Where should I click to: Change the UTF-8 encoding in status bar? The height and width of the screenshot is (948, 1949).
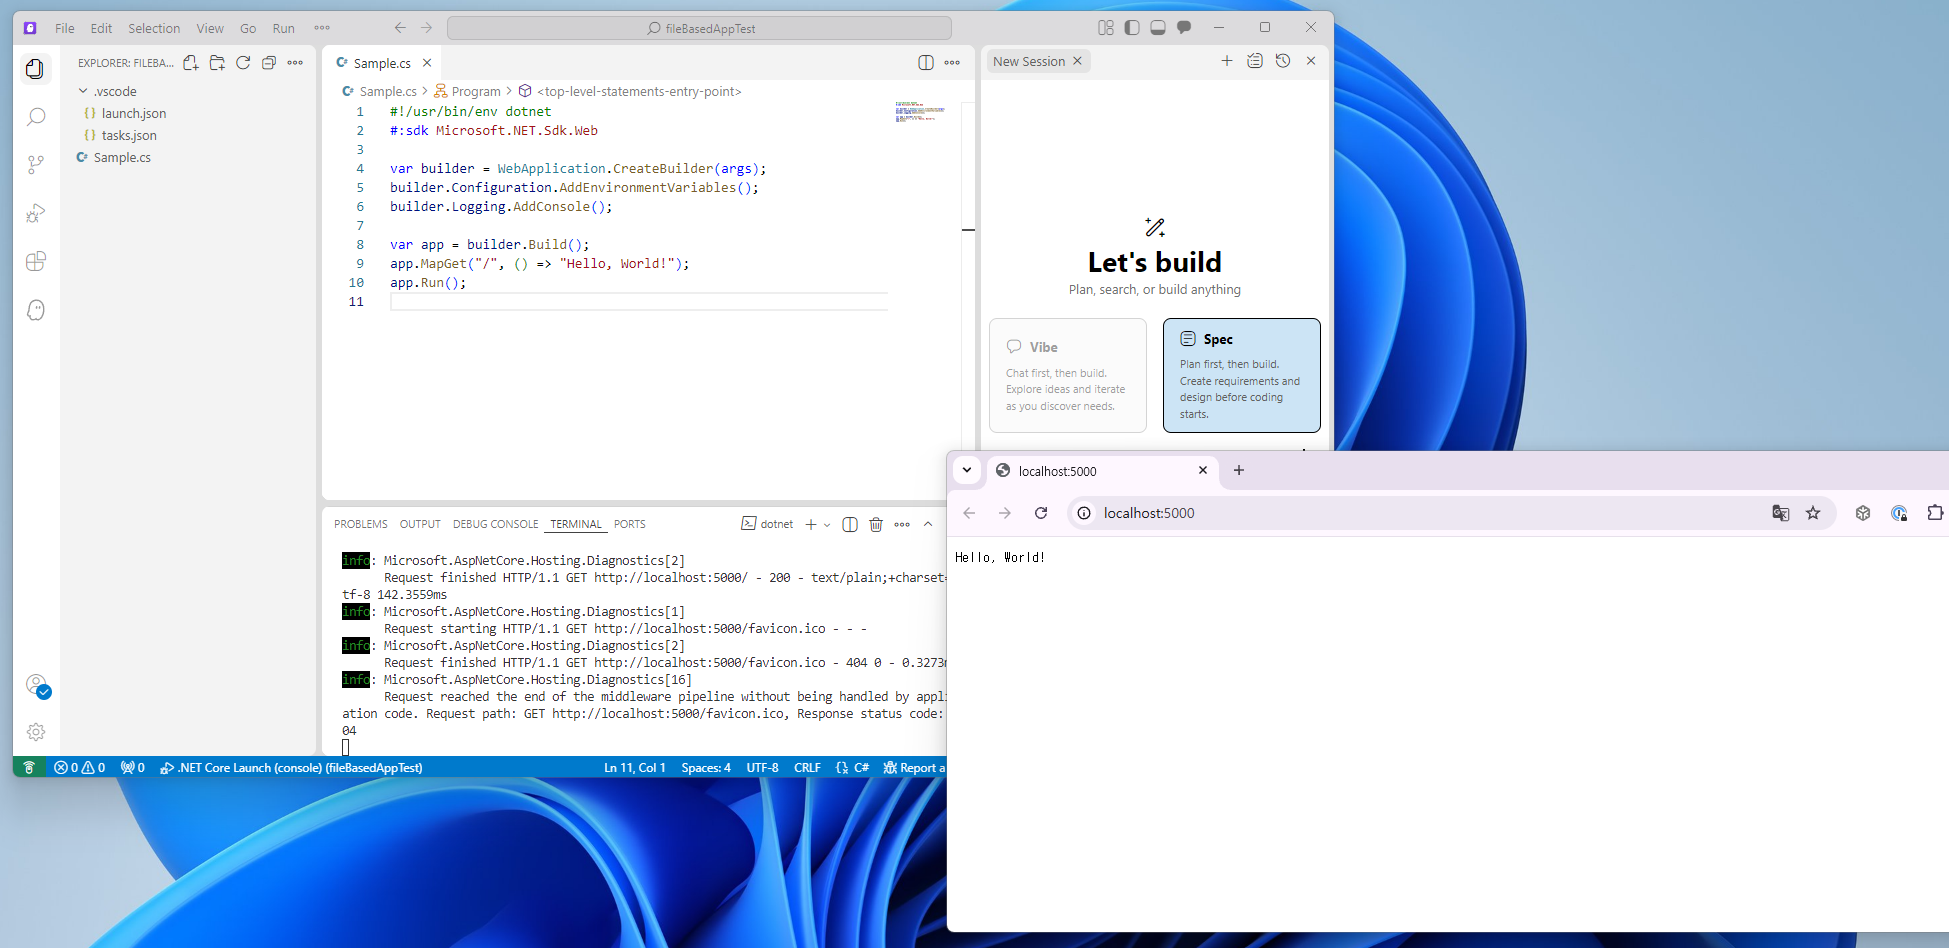(x=762, y=768)
